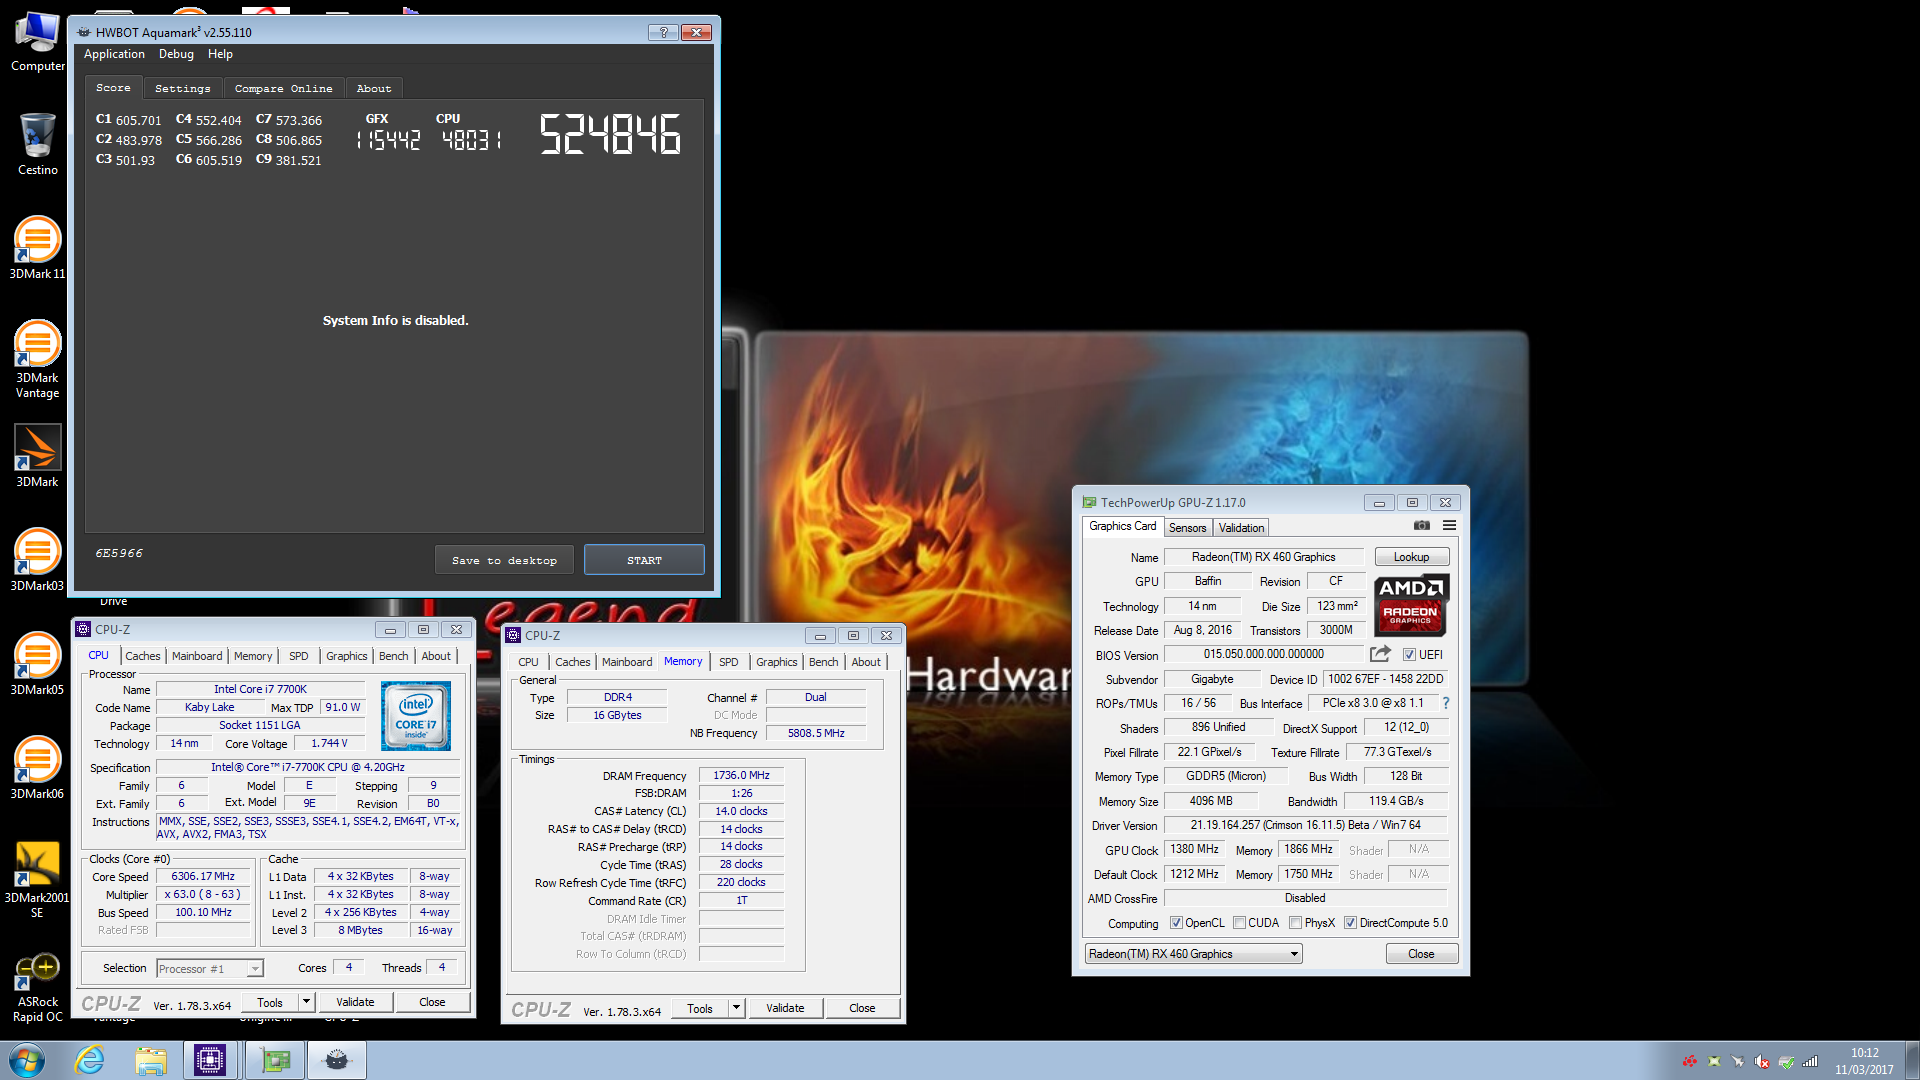Open Validation tab in GPU-Z
This screenshot has width=1920, height=1080.
pos(1241,527)
